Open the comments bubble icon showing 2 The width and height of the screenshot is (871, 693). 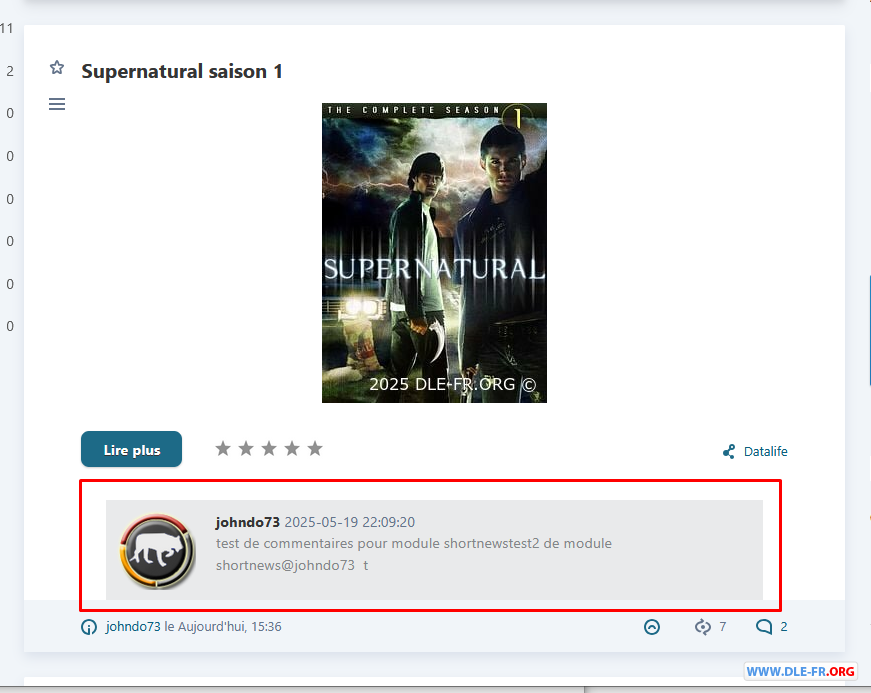pos(764,627)
